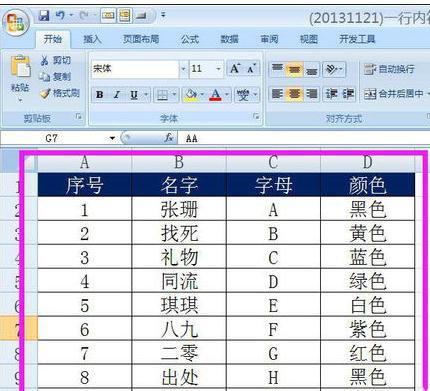430x391 pixels.
Task: Open the orientation text angle tool
Action: 334,69
